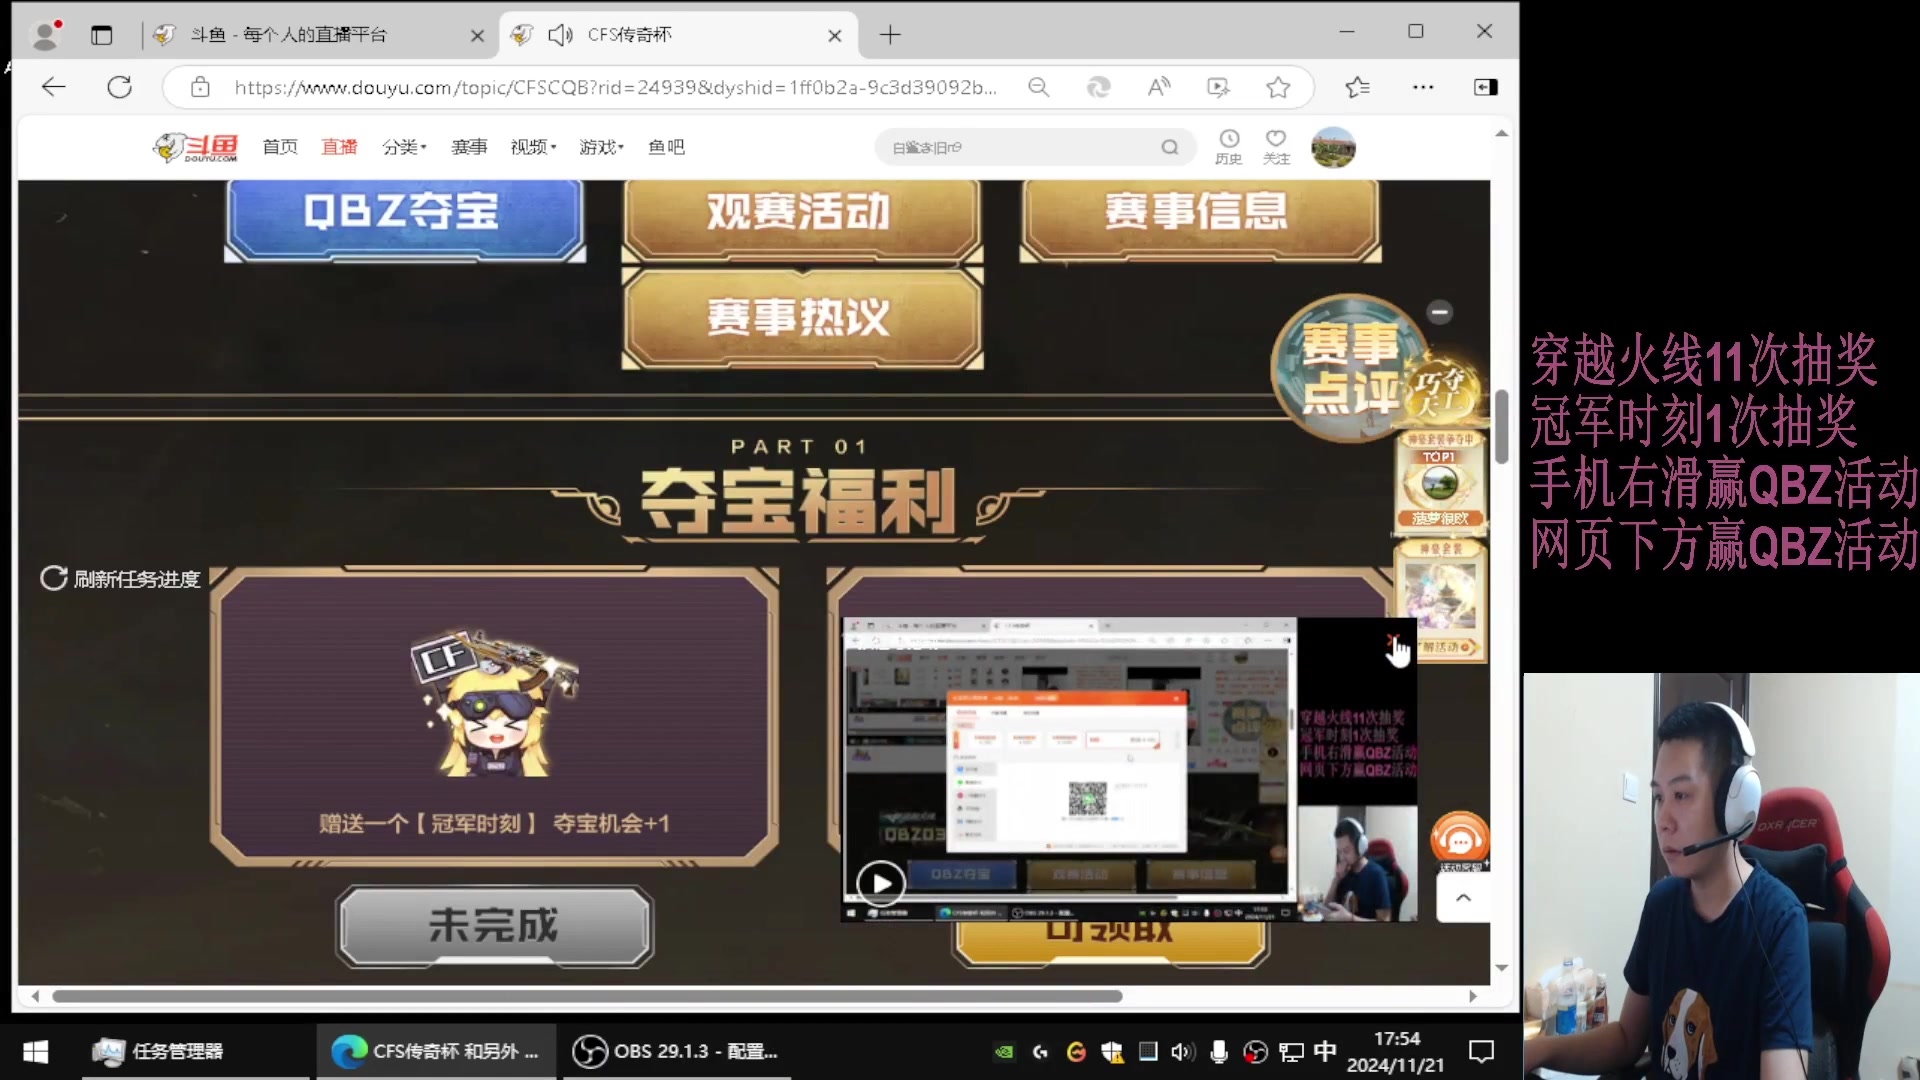
Task: Open followed channels heart icon
Action: pos(1276,146)
